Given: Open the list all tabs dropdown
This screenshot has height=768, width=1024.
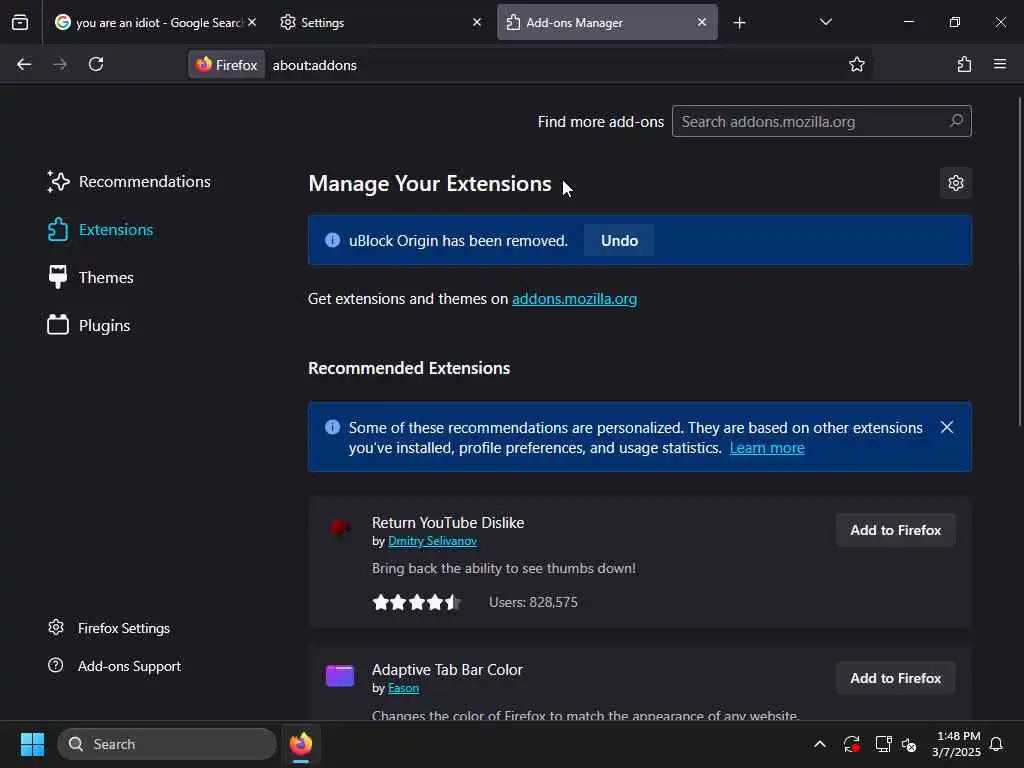Looking at the screenshot, I should click(x=825, y=22).
